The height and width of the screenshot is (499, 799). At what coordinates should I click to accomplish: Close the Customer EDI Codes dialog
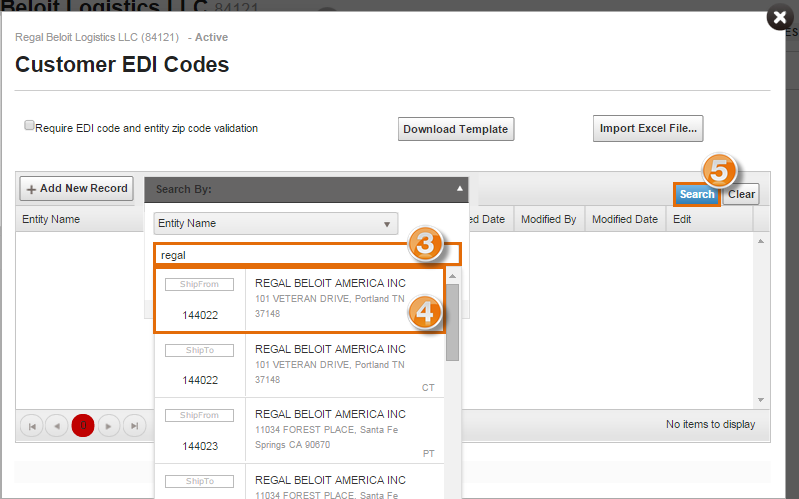(780, 17)
